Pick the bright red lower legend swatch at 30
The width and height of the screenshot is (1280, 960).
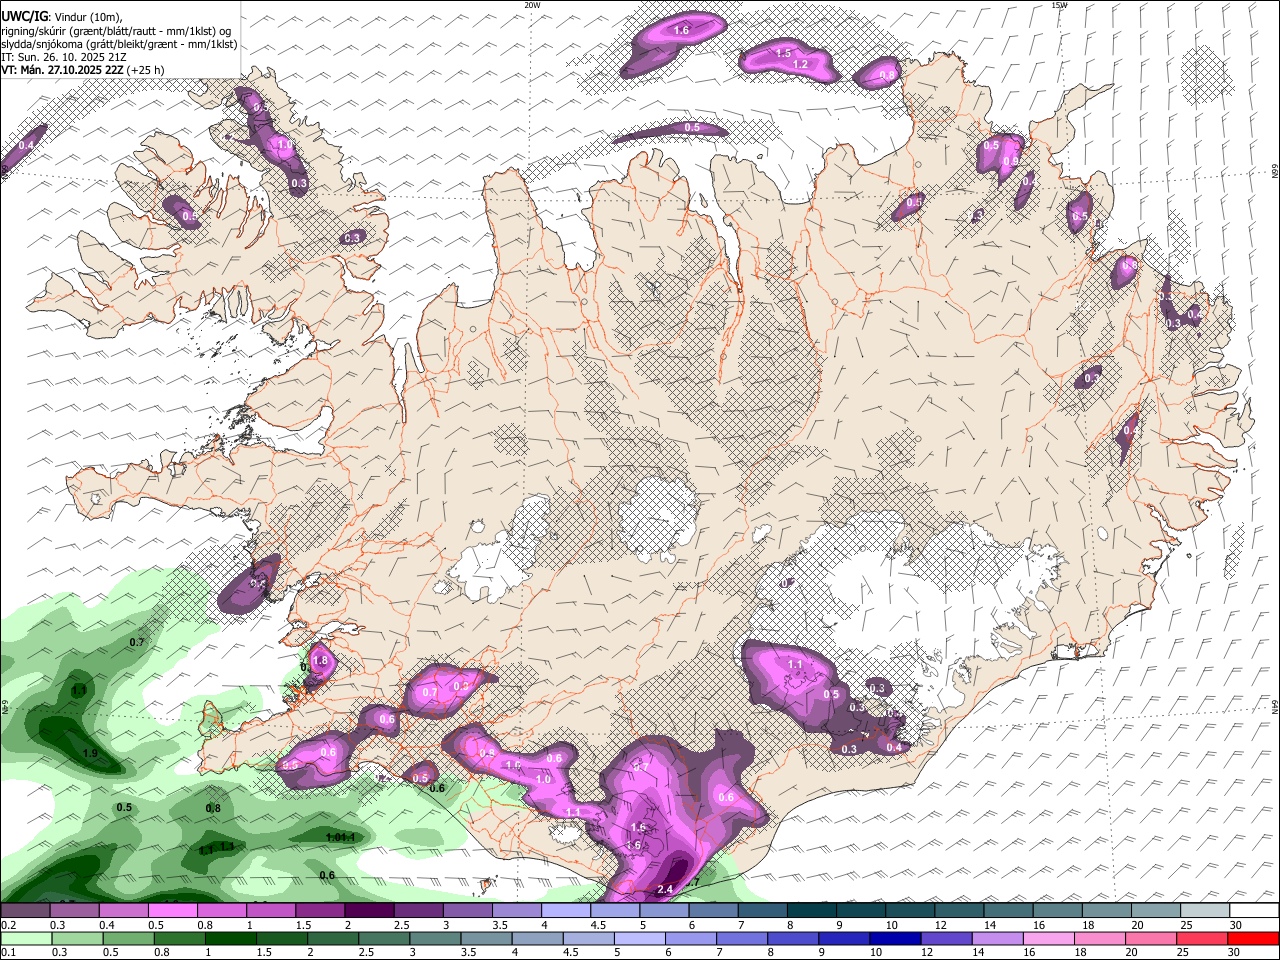pyautogui.click(x=1252, y=938)
